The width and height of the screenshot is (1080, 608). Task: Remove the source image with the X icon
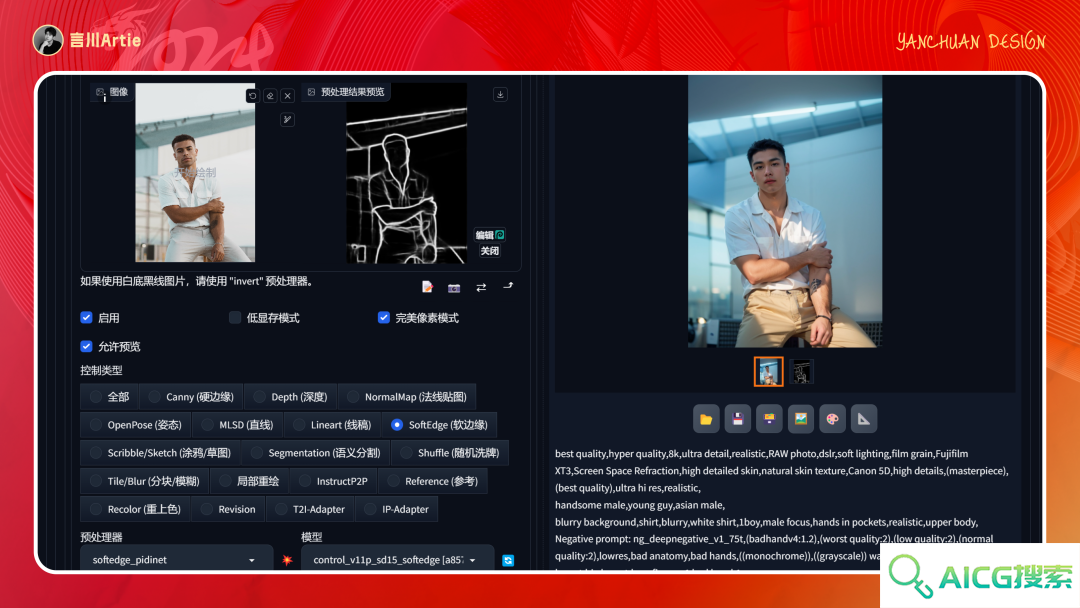click(288, 96)
